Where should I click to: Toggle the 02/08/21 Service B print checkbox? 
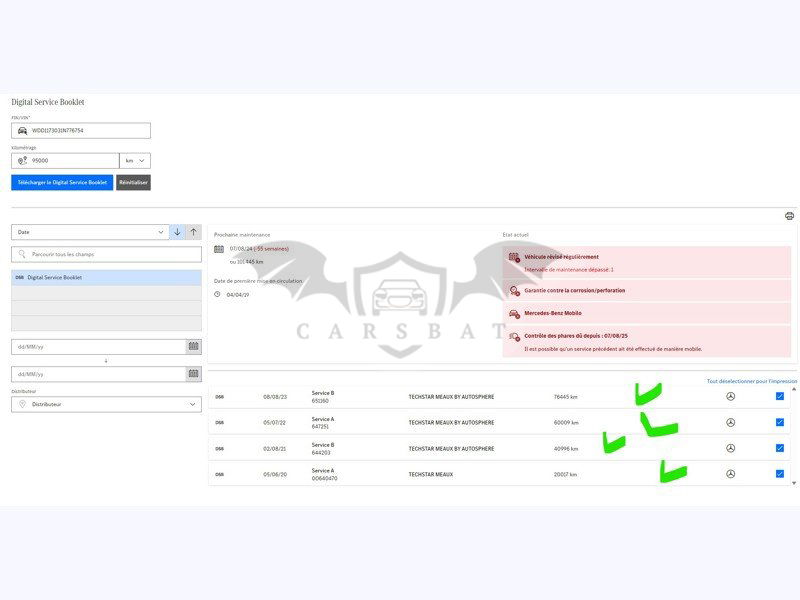[779, 448]
